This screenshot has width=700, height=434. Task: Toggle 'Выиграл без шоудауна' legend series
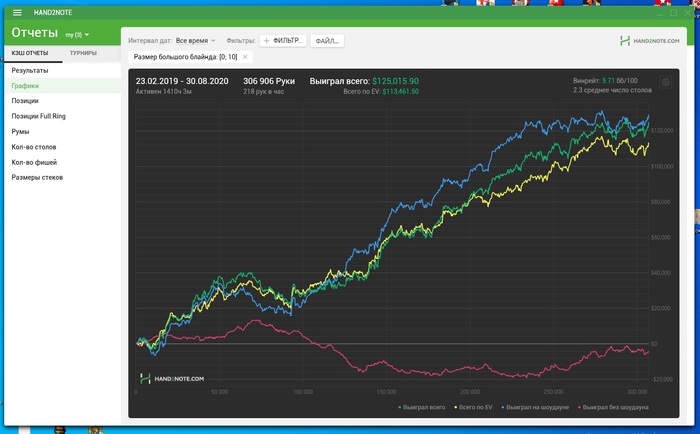point(613,407)
